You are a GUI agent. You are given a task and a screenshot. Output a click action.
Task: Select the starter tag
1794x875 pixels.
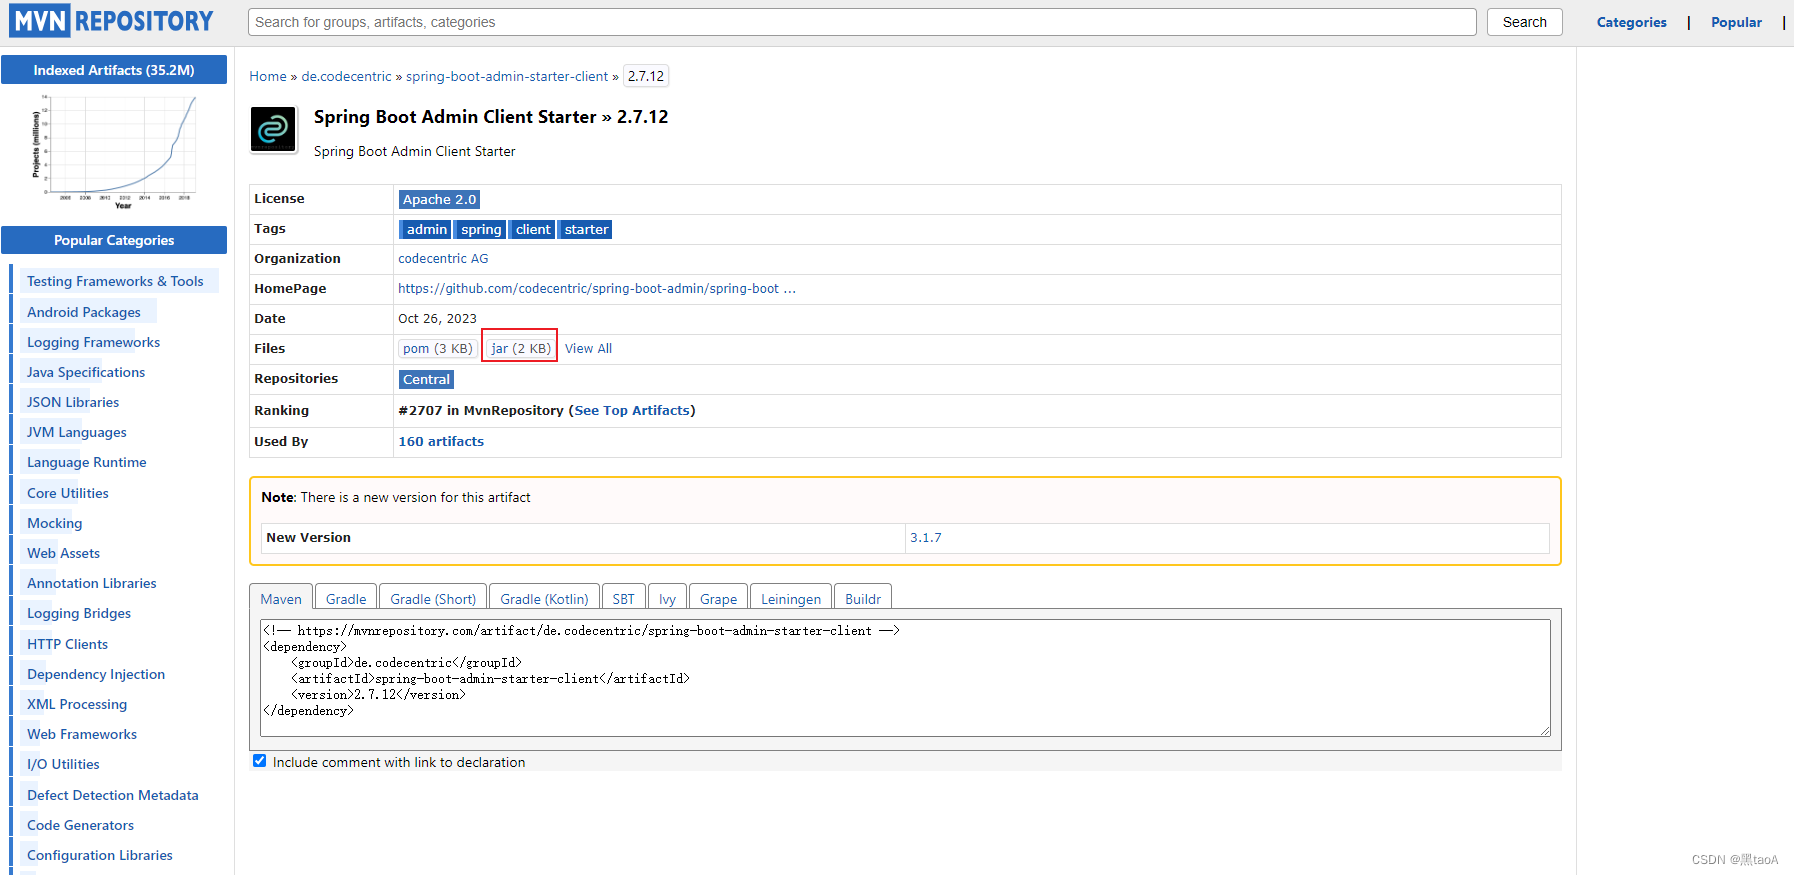click(x=586, y=230)
